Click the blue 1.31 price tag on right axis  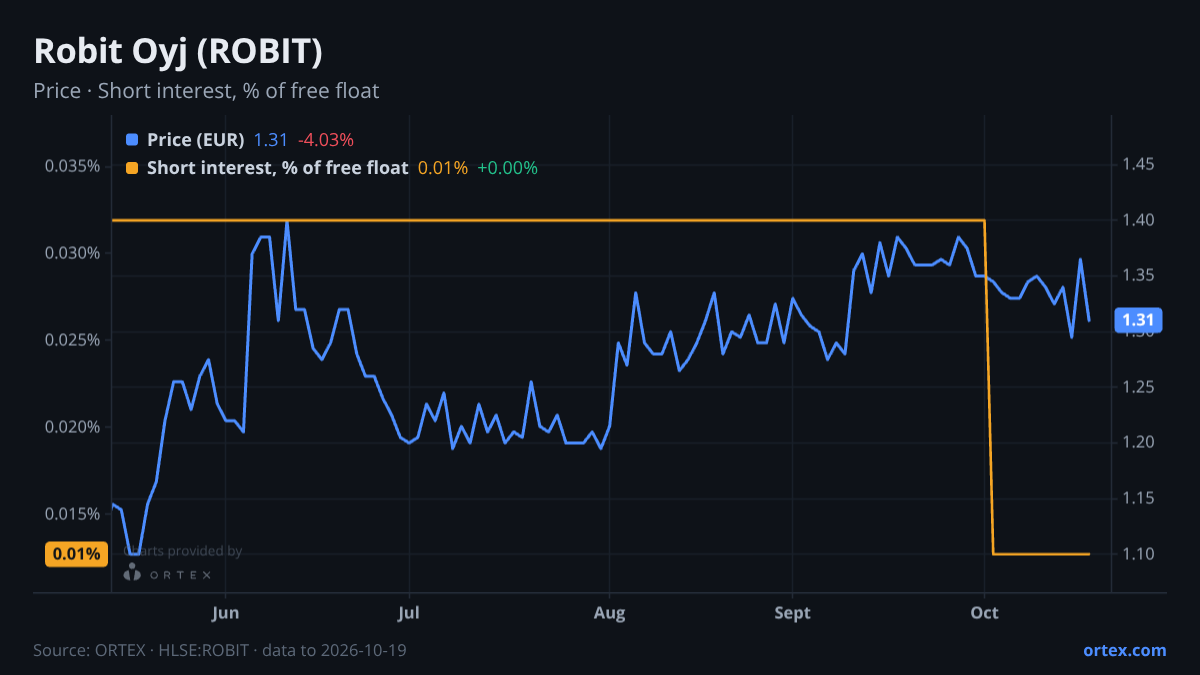1138,320
